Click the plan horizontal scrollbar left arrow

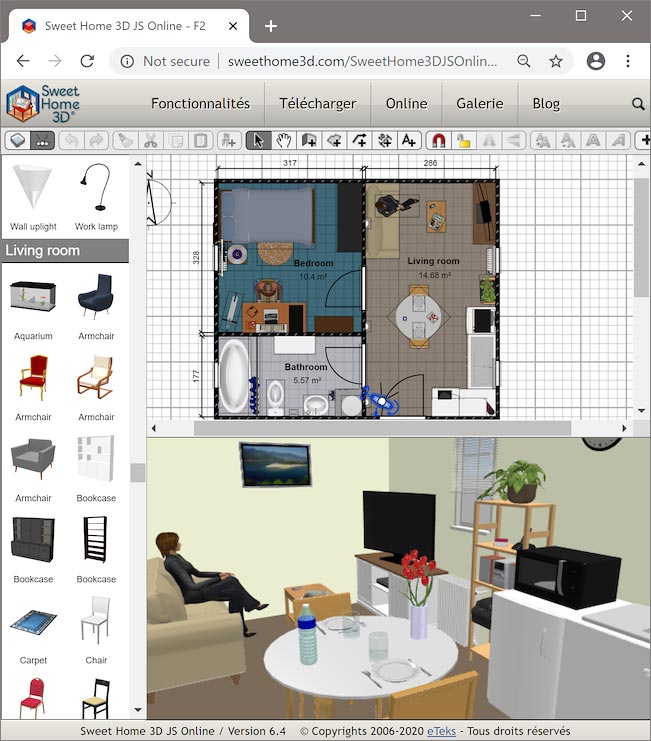click(154, 428)
